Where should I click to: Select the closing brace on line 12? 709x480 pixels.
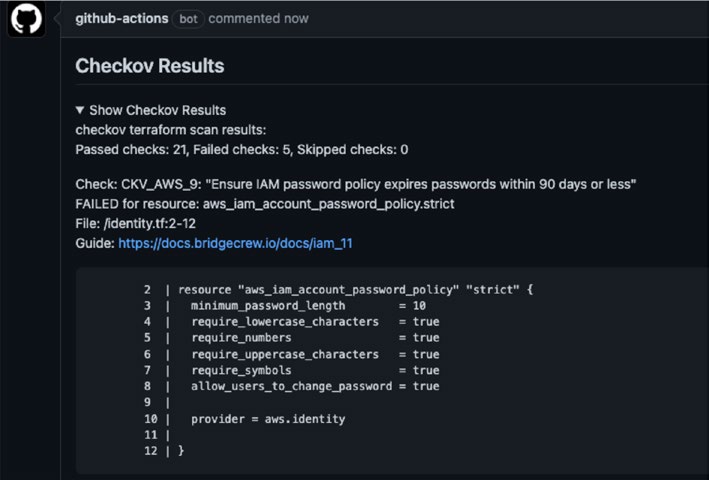tap(181, 451)
